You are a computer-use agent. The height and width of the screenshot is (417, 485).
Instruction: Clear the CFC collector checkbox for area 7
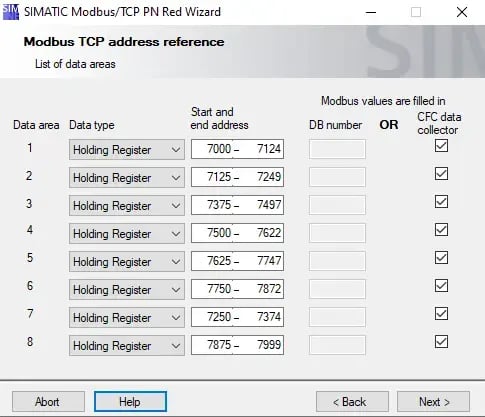(441, 314)
